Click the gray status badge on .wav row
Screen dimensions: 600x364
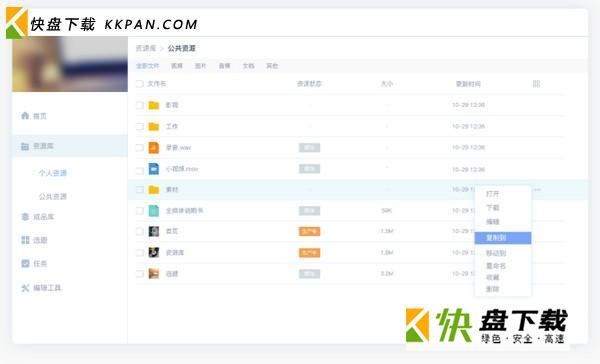[309, 147]
